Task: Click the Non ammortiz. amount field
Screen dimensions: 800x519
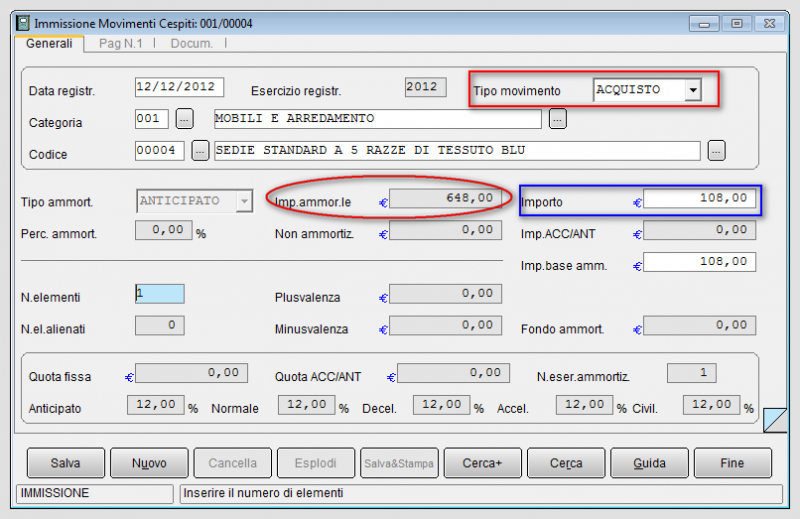Action: click(x=445, y=230)
